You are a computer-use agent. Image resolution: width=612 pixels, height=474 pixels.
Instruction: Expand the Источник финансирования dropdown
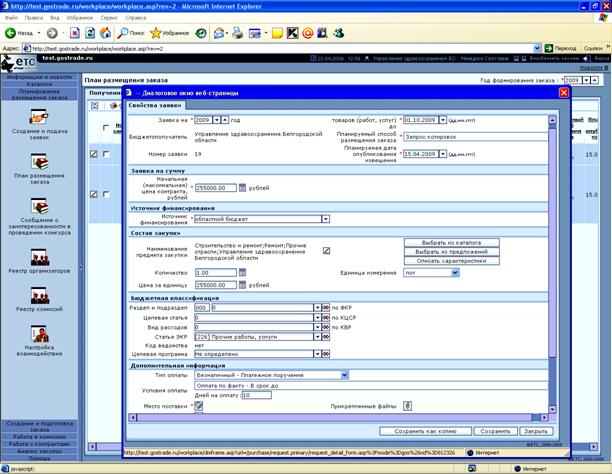[325, 219]
